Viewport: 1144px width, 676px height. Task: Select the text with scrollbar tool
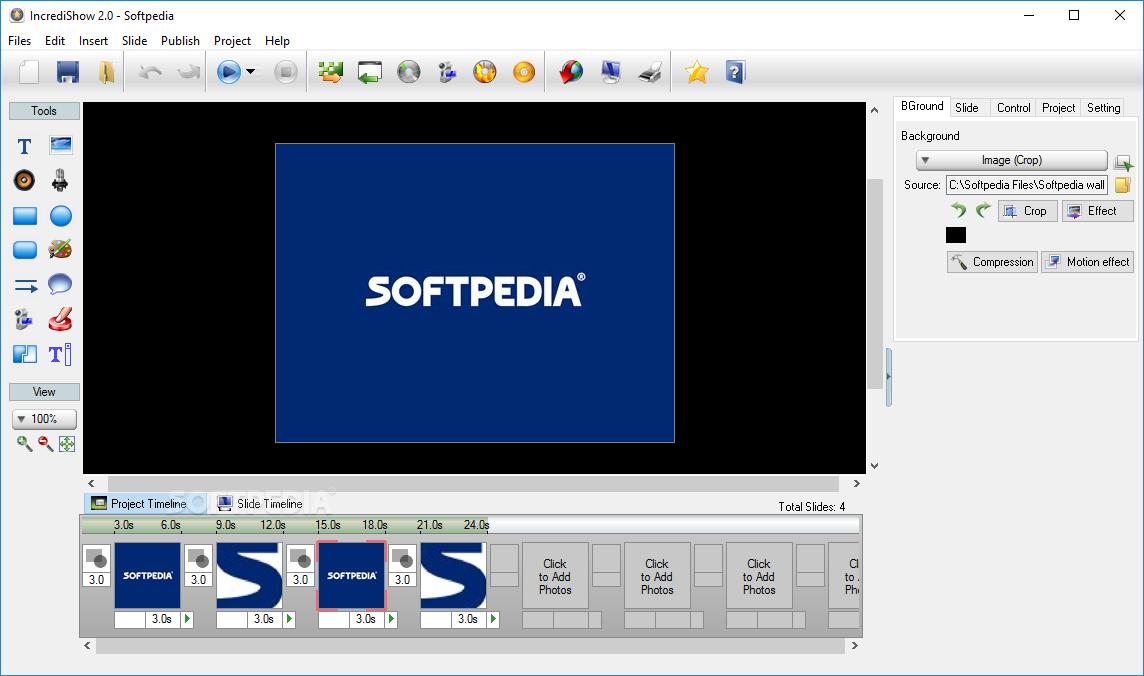pyautogui.click(x=60, y=354)
